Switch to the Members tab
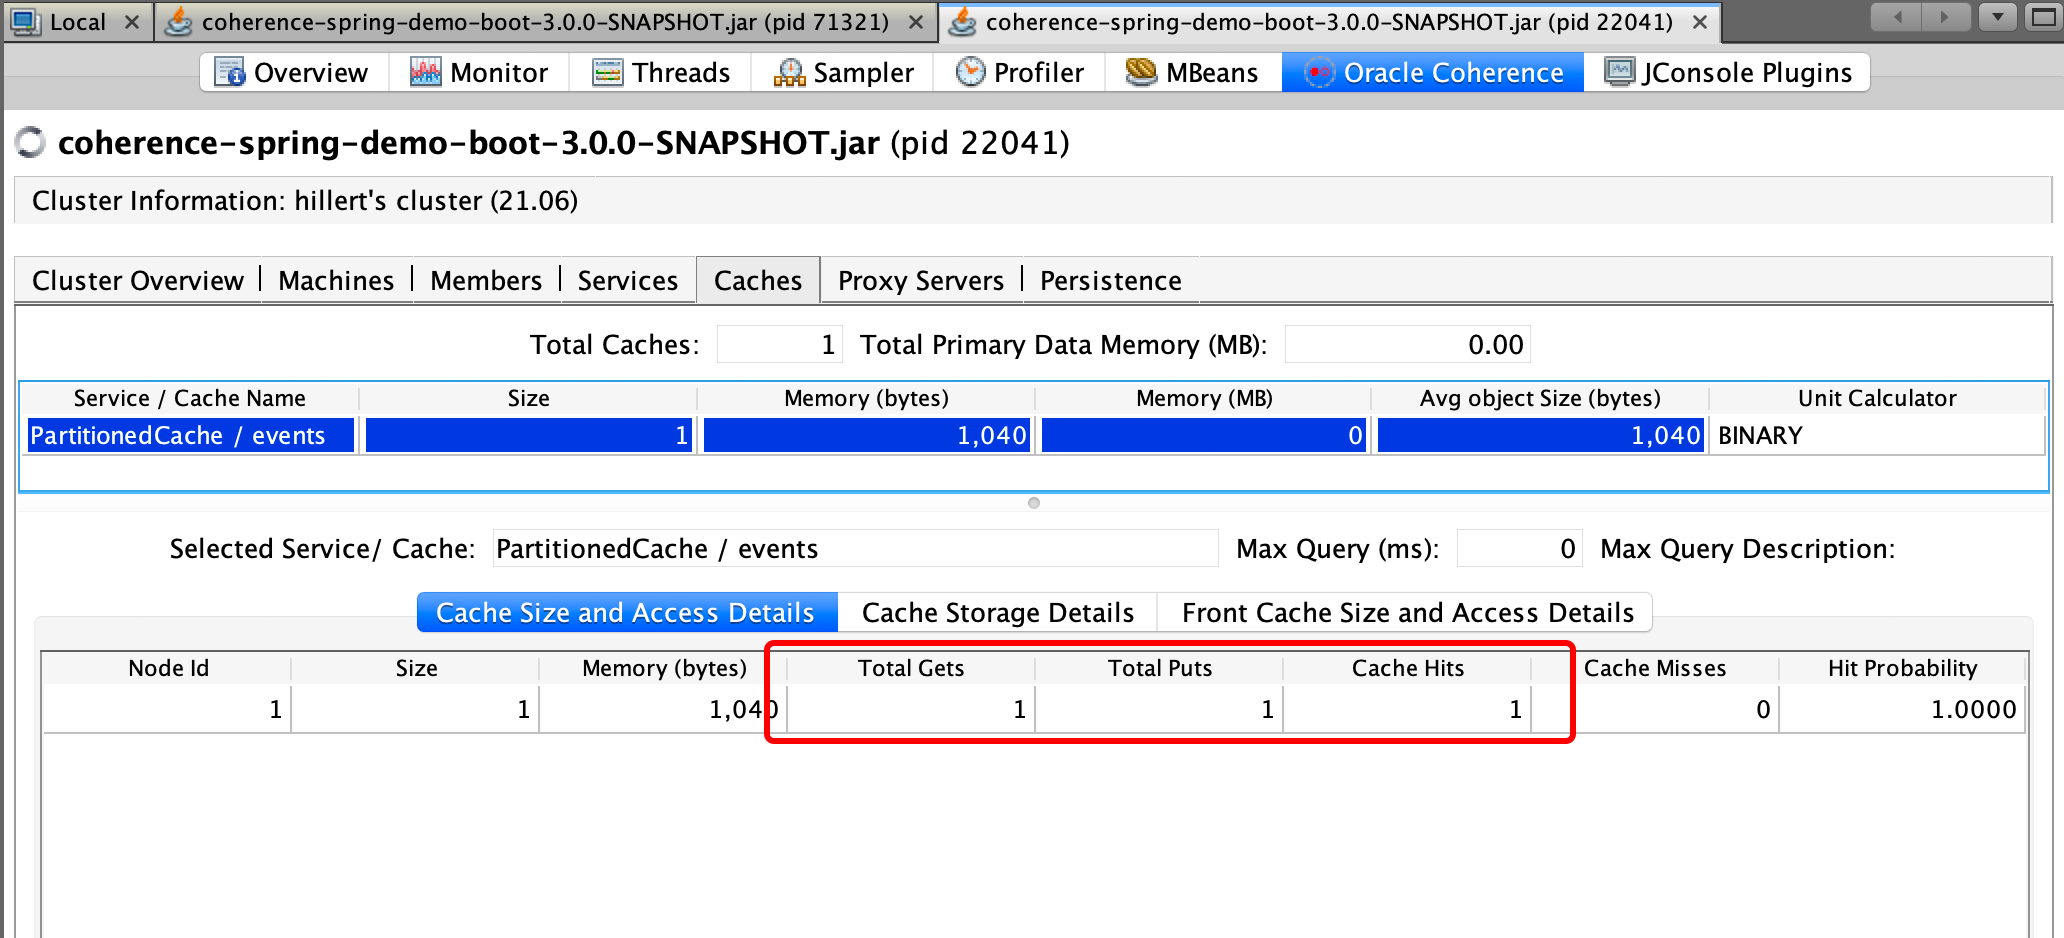The width and height of the screenshot is (2064, 938). point(486,281)
